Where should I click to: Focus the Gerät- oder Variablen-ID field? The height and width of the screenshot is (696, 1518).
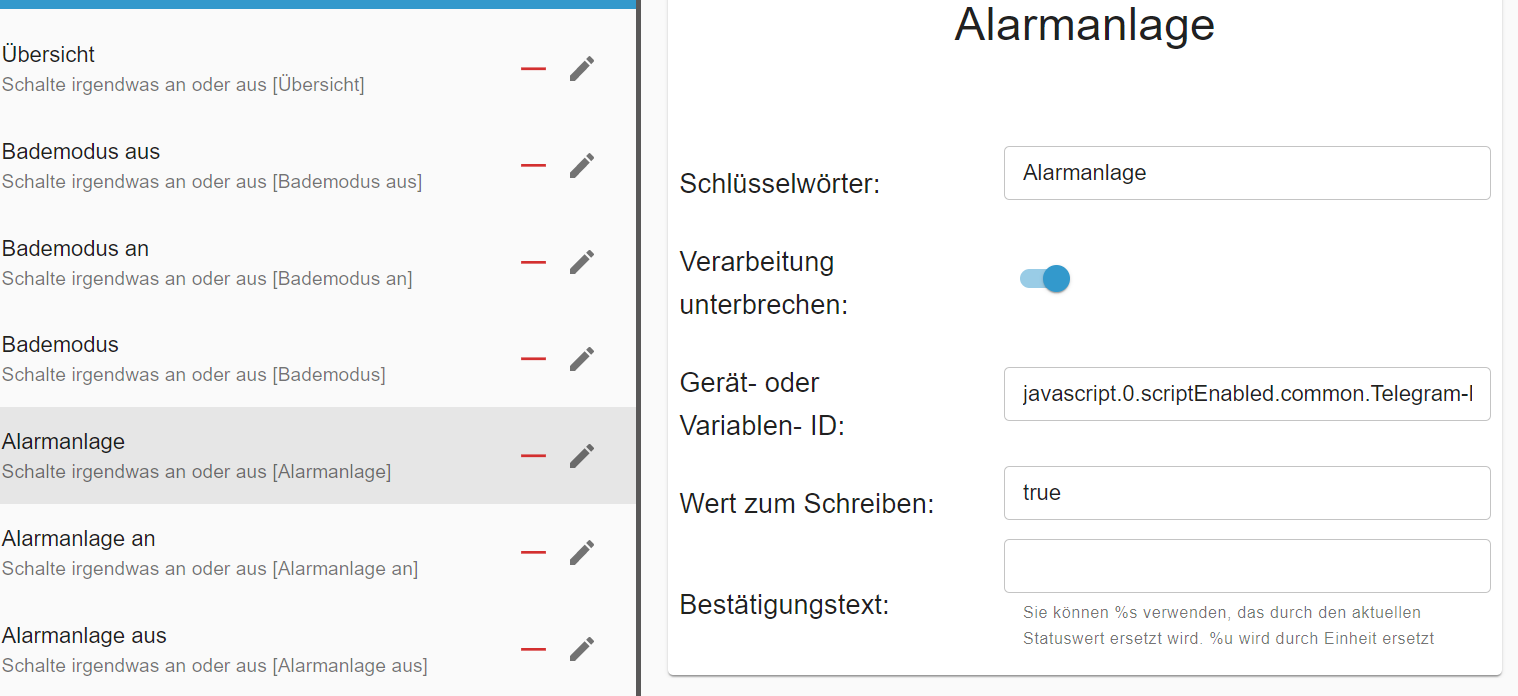point(1247,394)
